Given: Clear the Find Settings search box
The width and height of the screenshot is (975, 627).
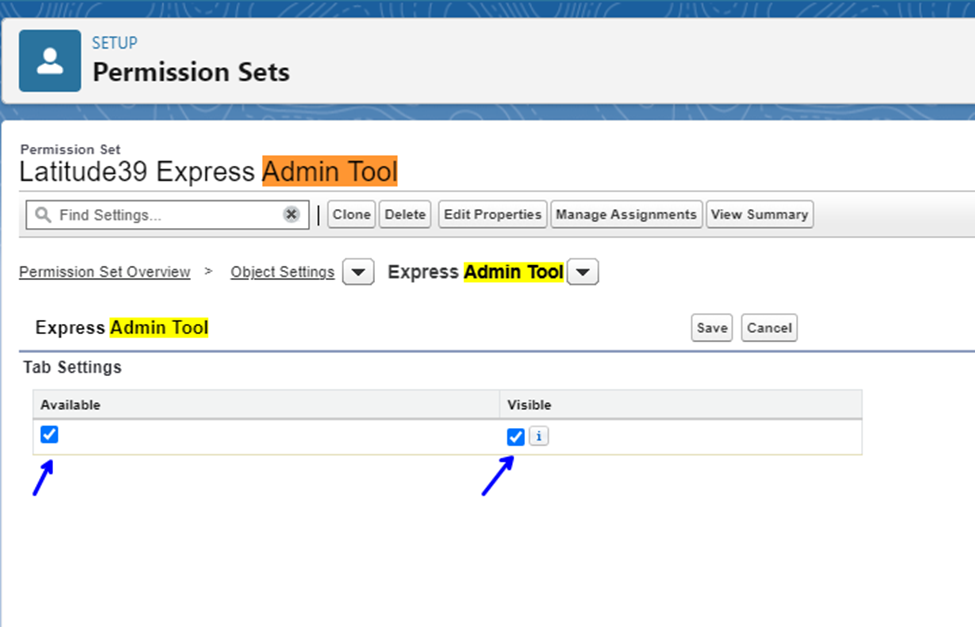Looking at the screenshot, I should 291,214.
